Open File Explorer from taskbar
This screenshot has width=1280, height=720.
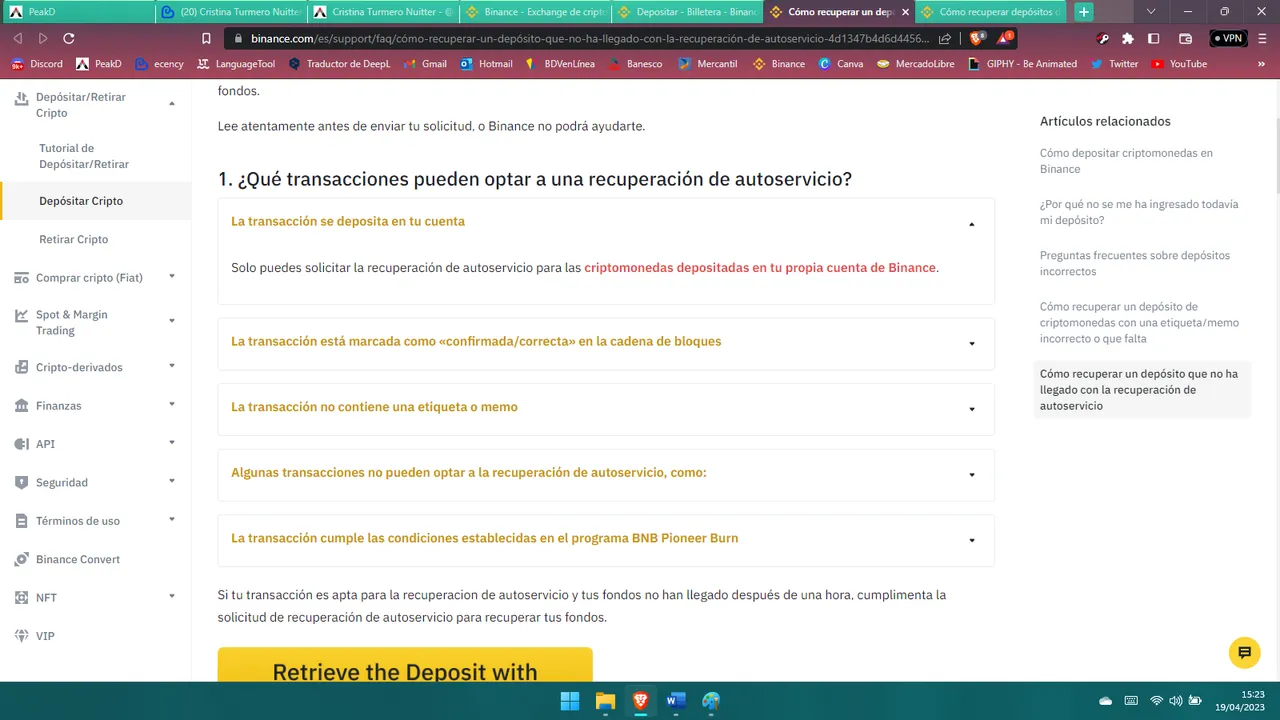pyautogui.click(x=605, y=700)
